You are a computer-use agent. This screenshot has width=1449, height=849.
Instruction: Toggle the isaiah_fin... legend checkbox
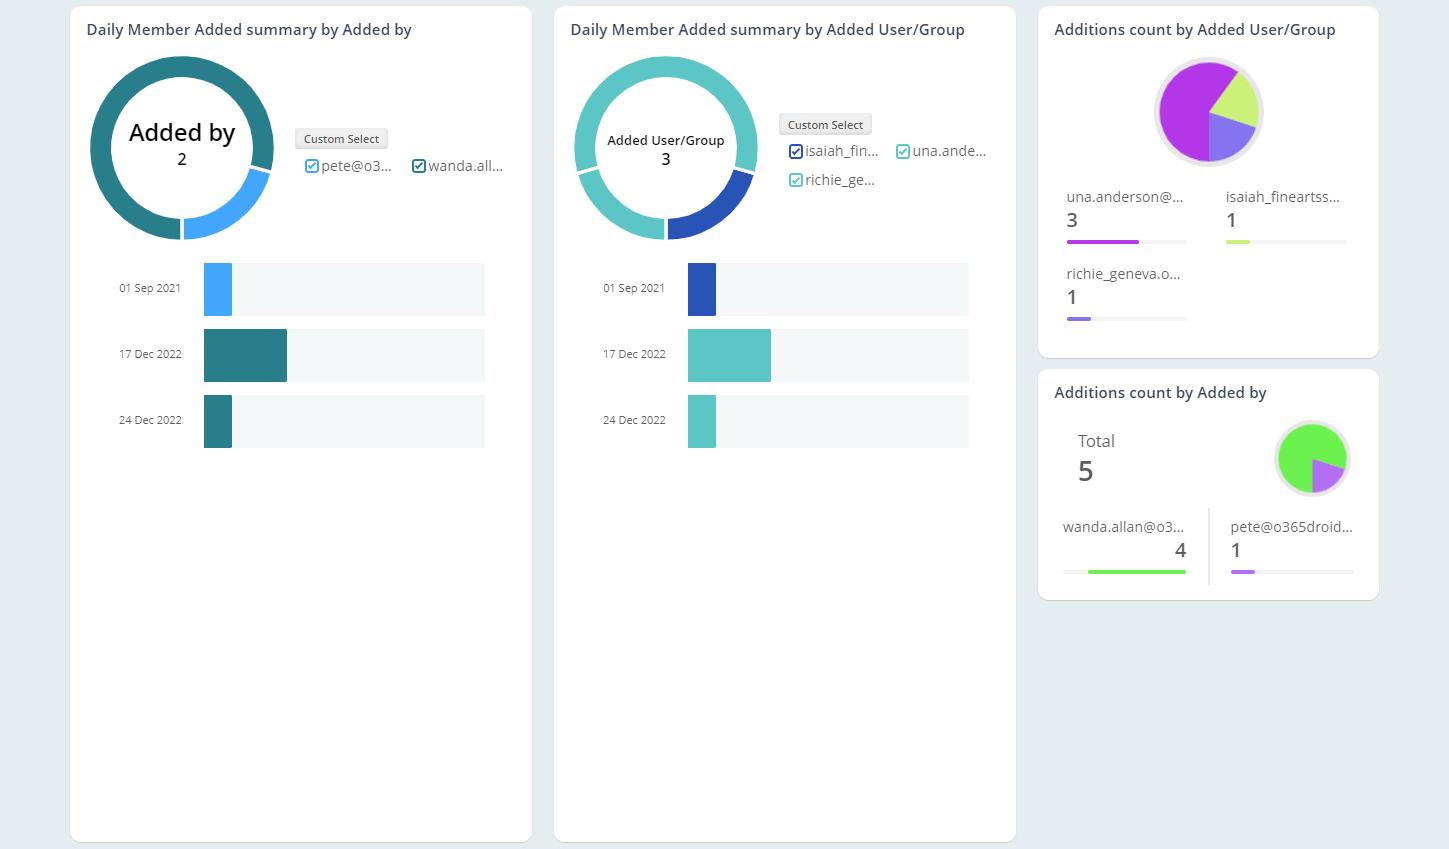tap(796, 152)
